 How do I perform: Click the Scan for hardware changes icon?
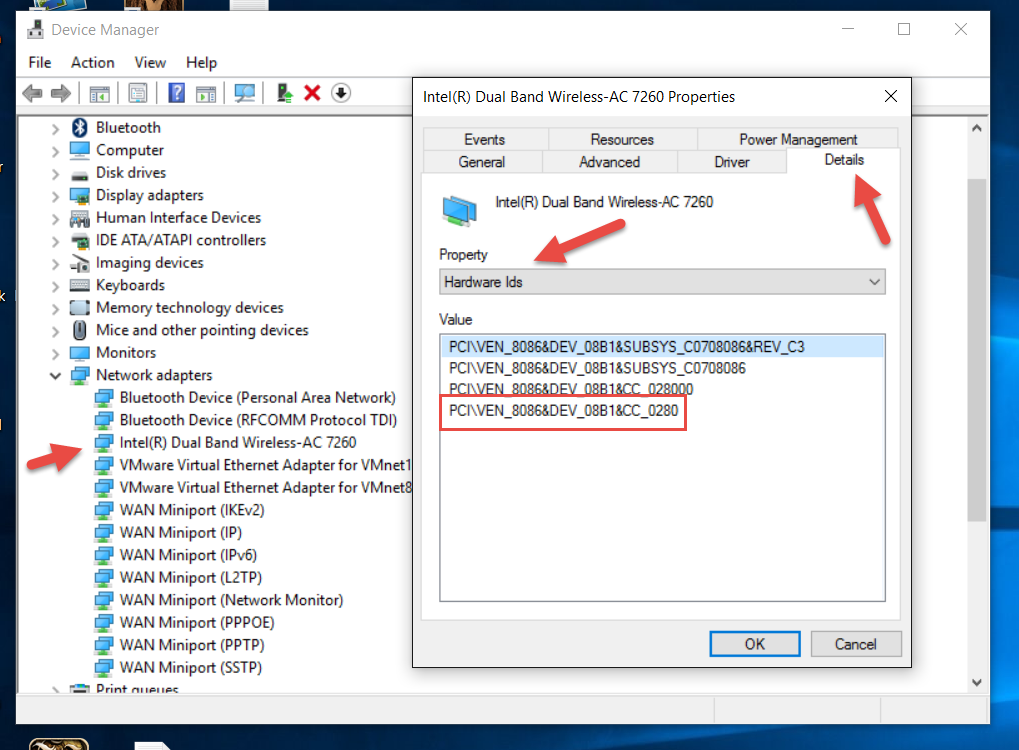point(243,92)
